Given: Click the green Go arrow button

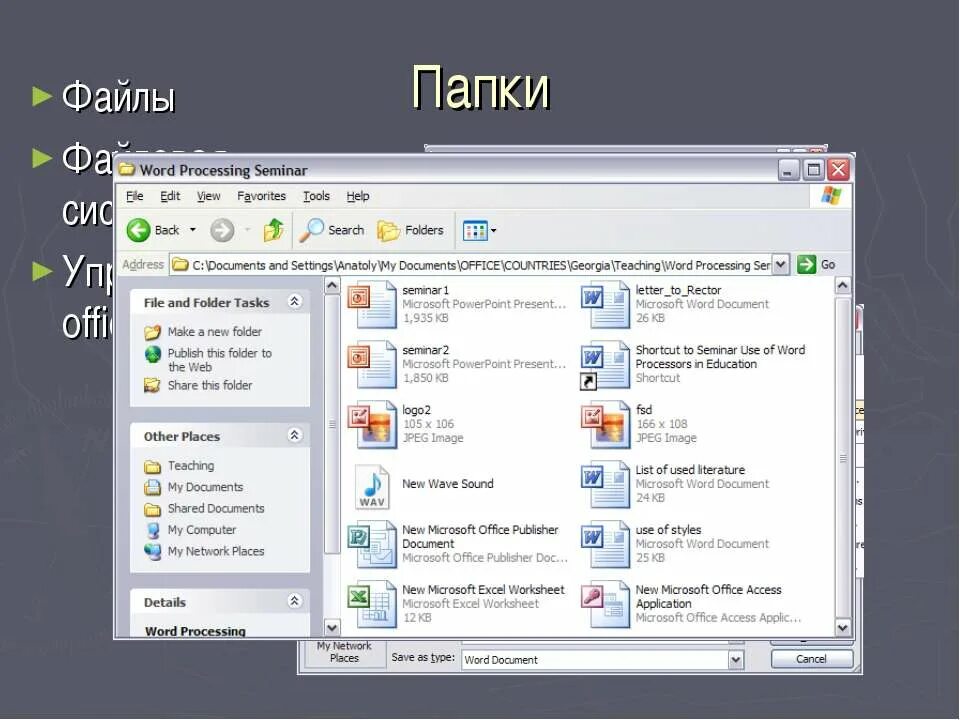Looking at the screenshot, I should point(806,264).
